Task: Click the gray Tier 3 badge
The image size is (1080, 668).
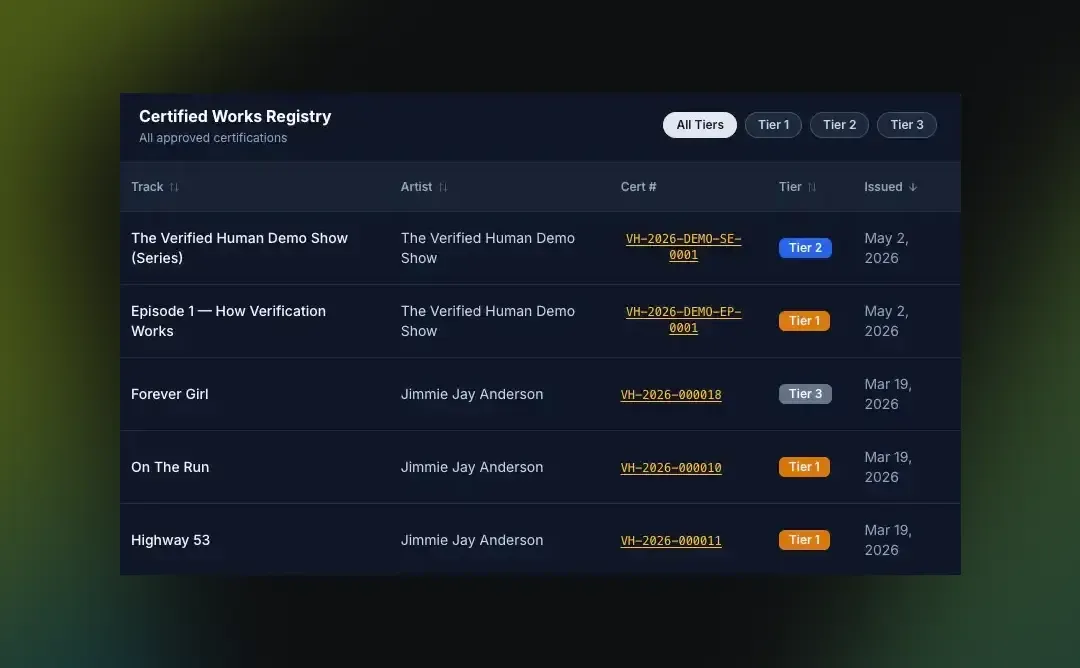Action: 805,394
